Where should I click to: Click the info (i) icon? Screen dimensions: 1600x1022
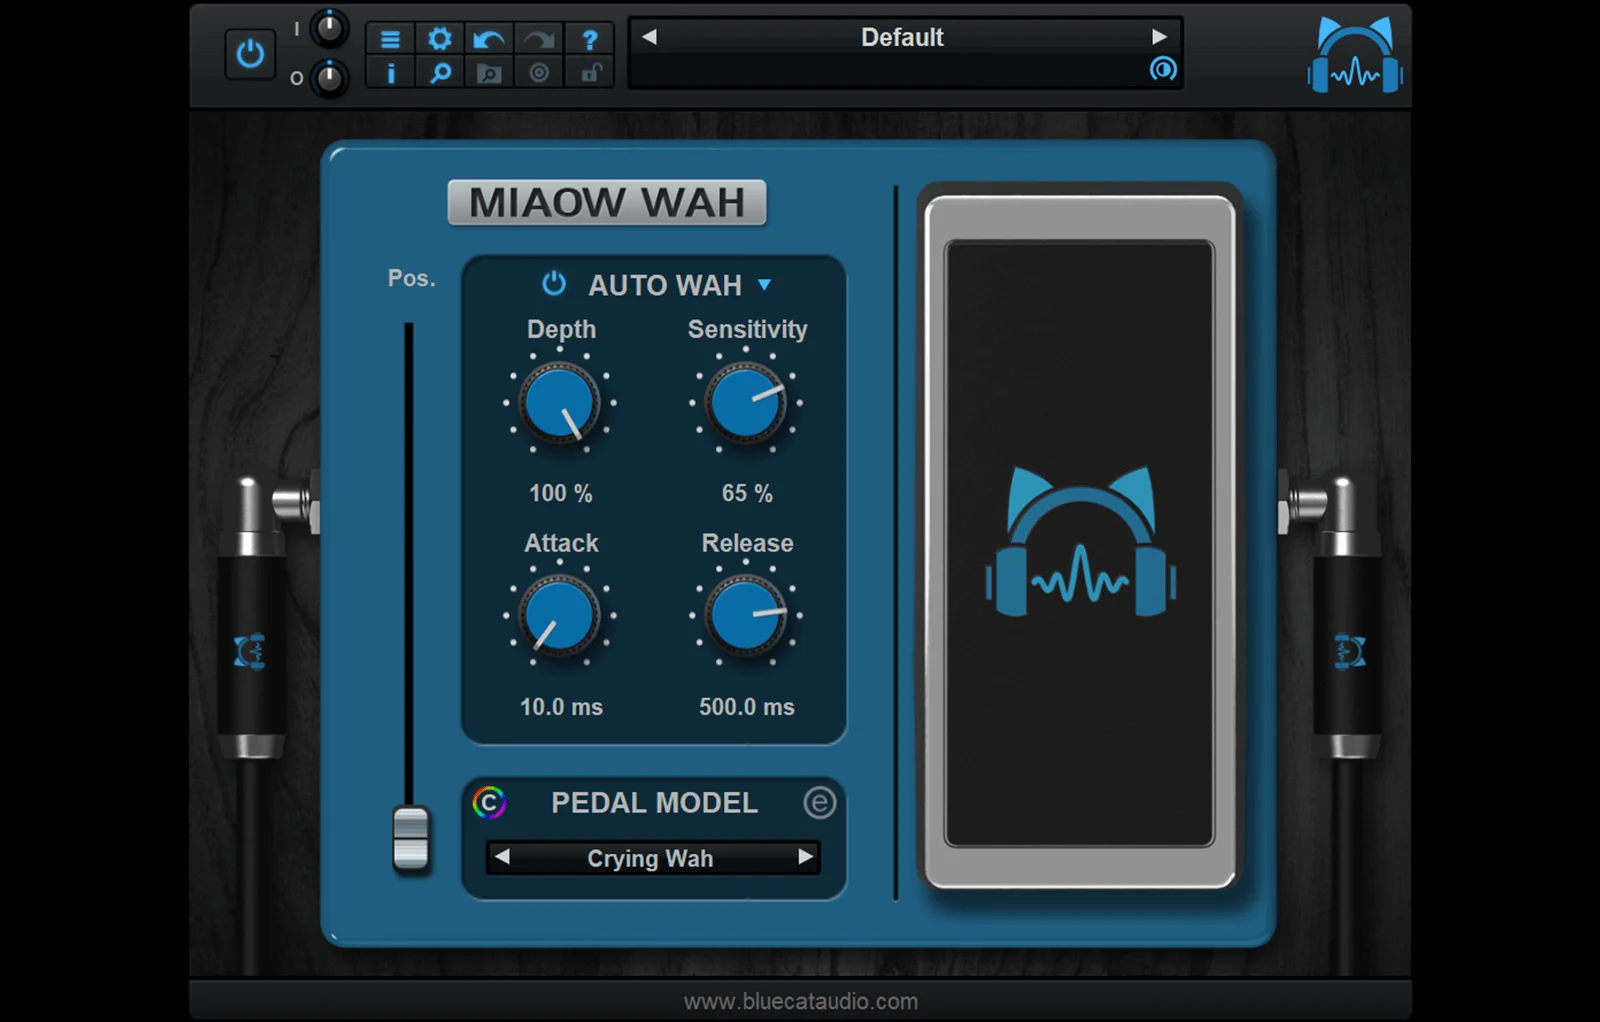[x=390, y=73]
